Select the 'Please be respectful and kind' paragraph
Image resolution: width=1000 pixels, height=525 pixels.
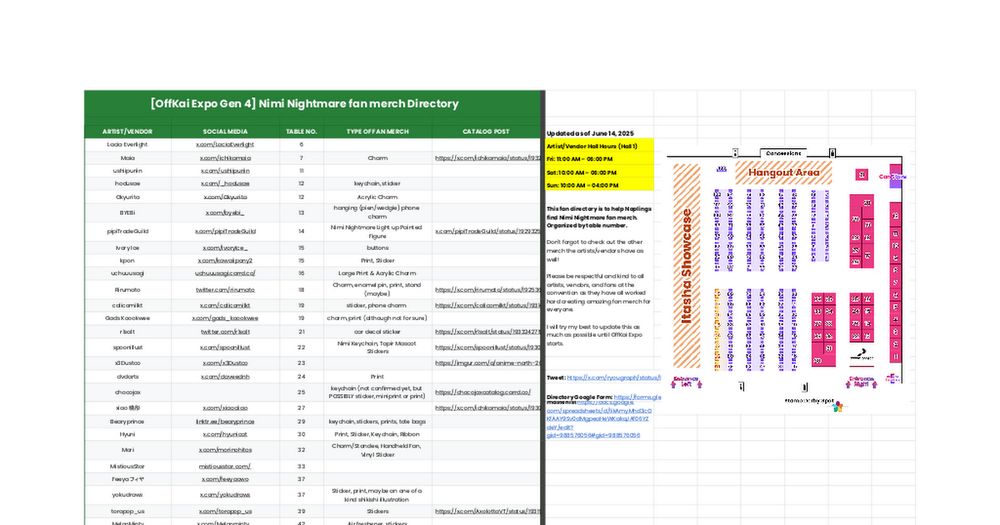pos(599,293)
